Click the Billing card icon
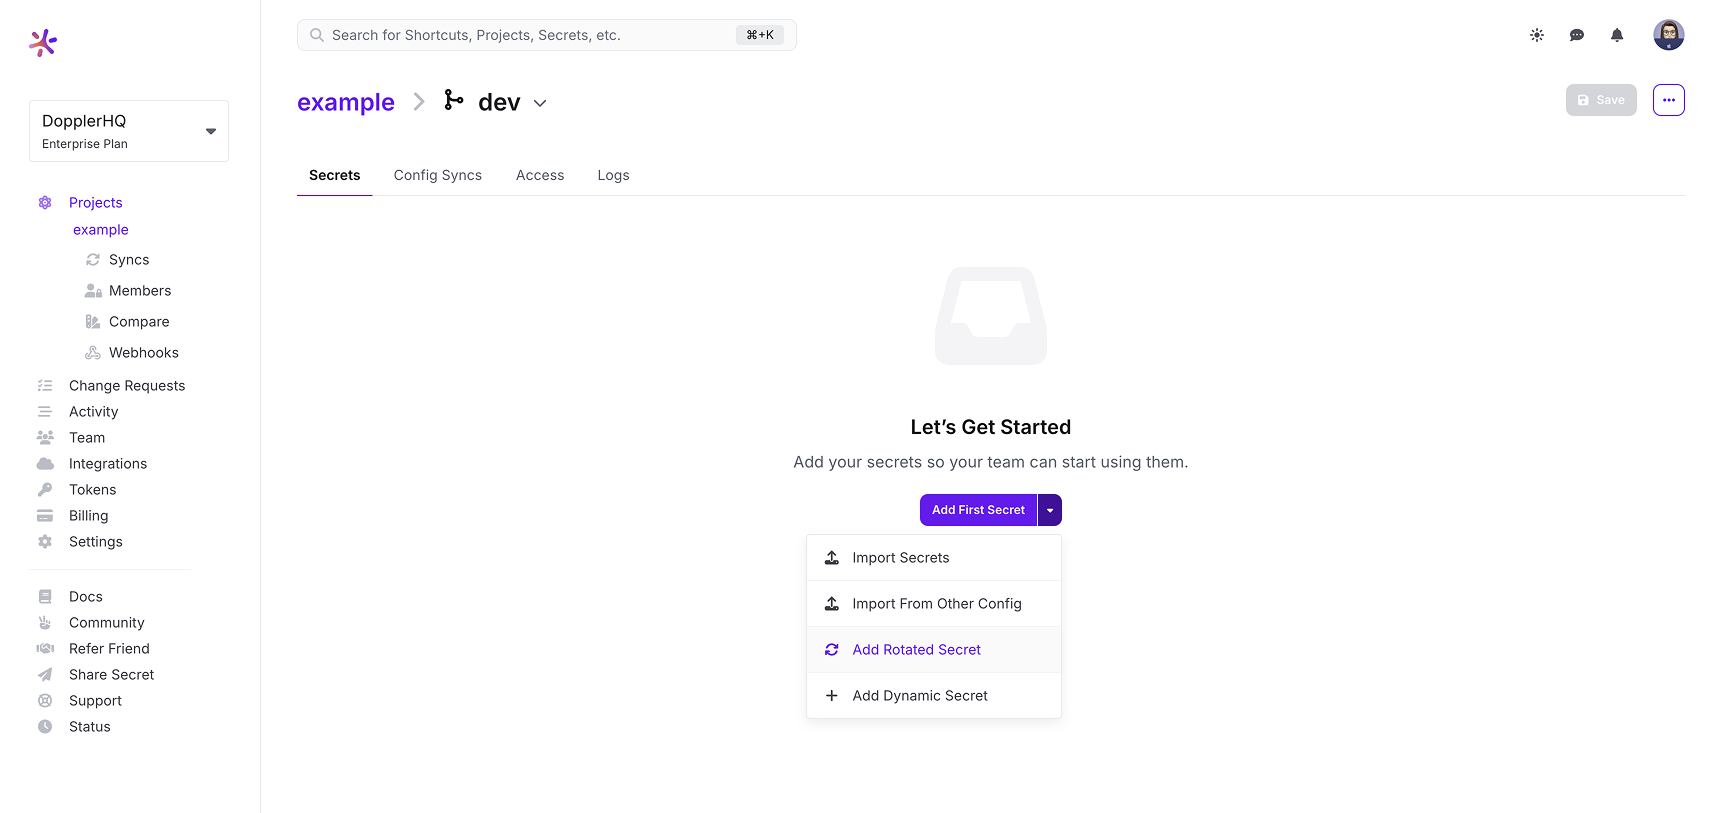The width and height of the screenshot is (1712, 813). coord(45,516)
